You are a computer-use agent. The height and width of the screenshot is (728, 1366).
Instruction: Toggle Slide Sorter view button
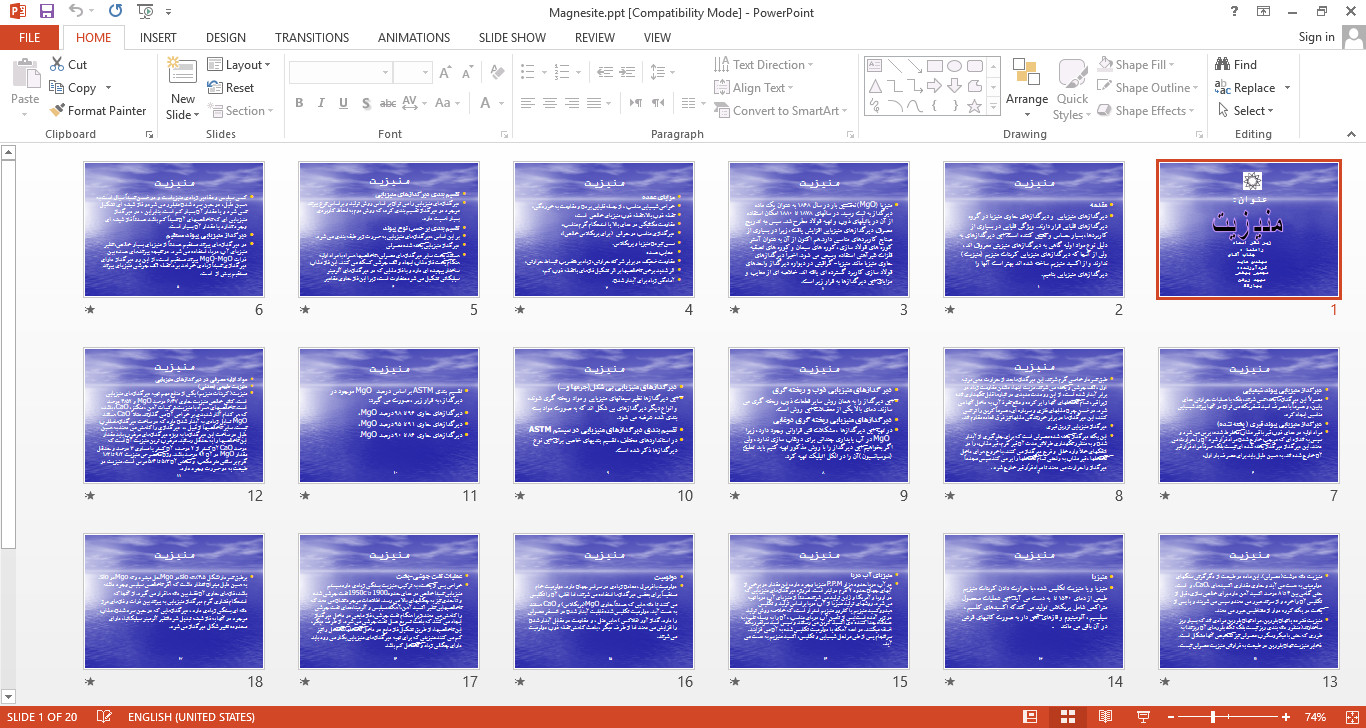1067,717
